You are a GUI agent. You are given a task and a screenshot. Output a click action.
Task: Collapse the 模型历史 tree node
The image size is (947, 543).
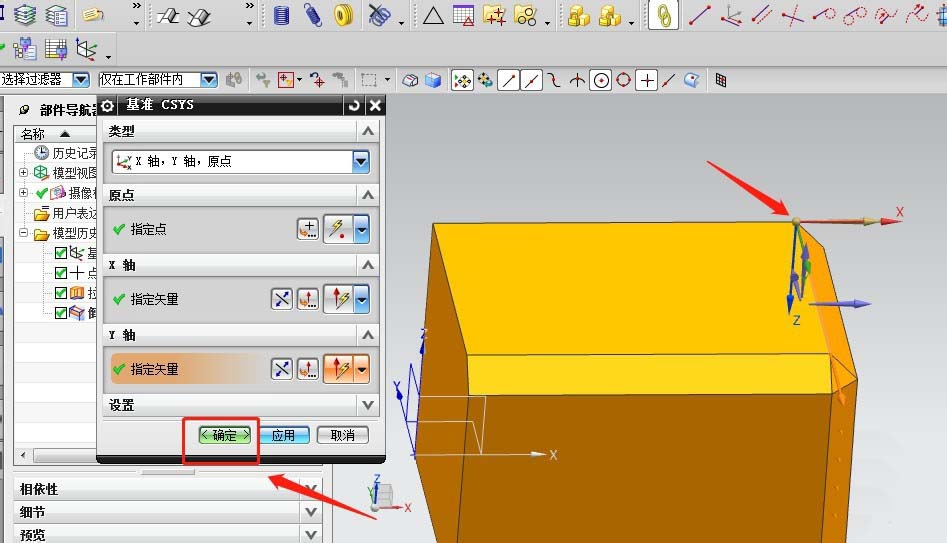(x=24, y=233)
